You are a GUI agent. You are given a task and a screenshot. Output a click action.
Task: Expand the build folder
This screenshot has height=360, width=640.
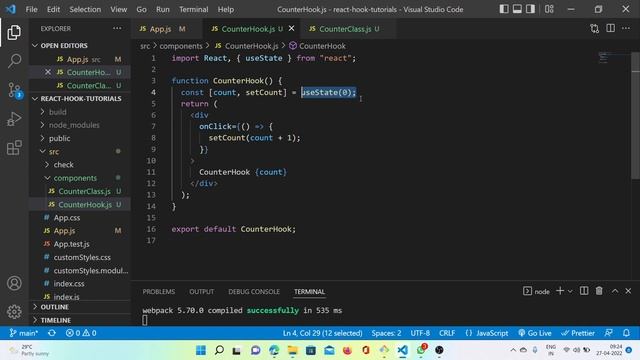tap(80, 112)
